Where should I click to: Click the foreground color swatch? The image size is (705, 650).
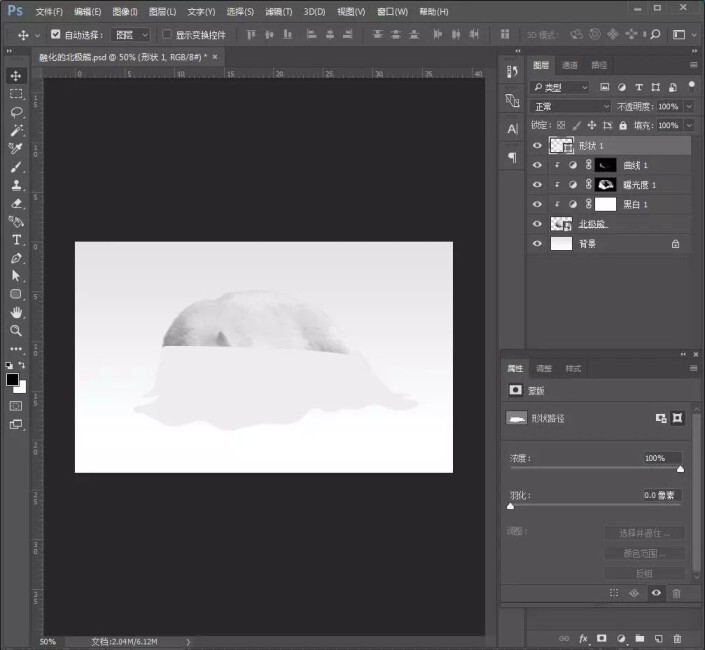click(x=13, y=379)
